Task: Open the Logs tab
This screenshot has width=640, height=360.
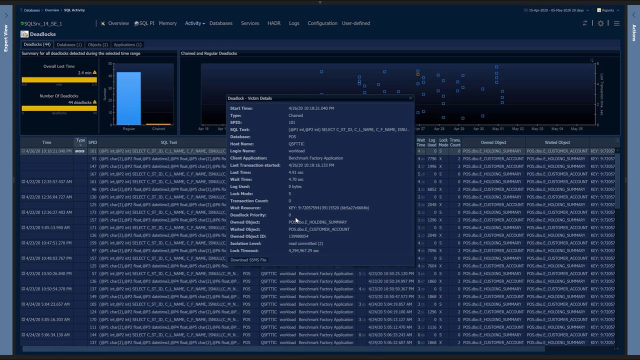Action: pyautogui.click(x=294, y=23)
